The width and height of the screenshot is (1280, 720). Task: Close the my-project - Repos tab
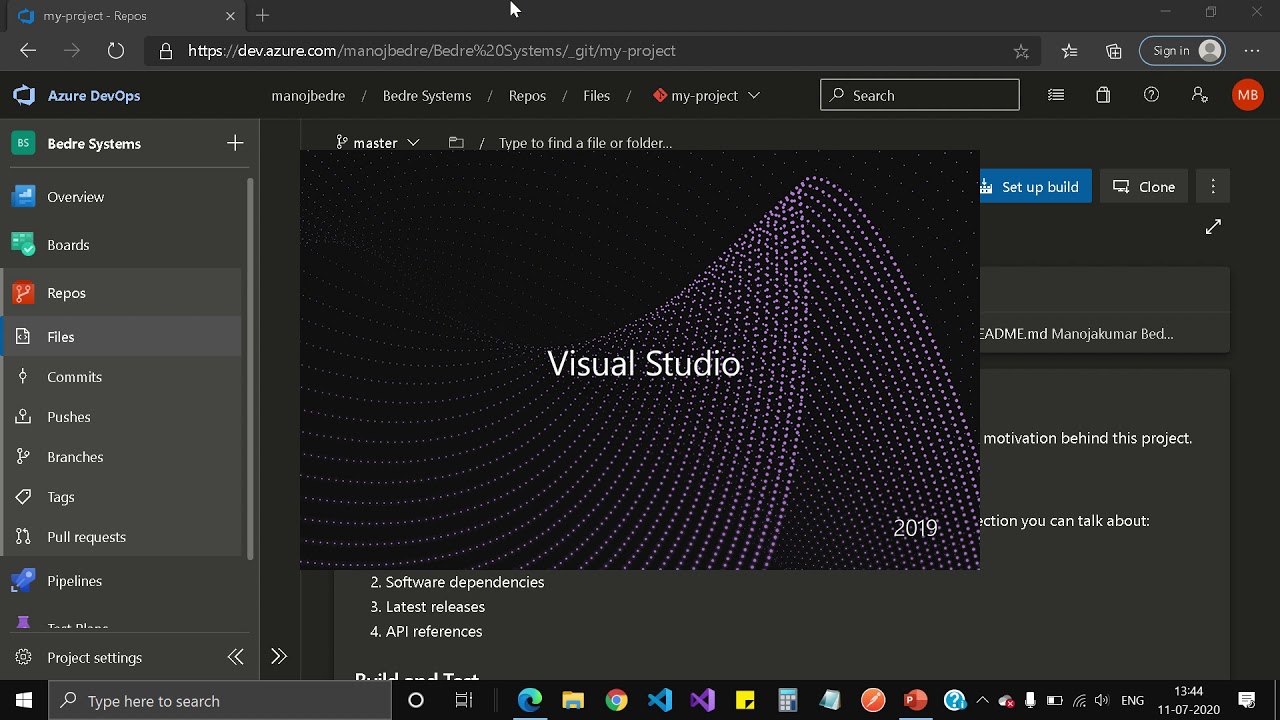tap(231, 16)
